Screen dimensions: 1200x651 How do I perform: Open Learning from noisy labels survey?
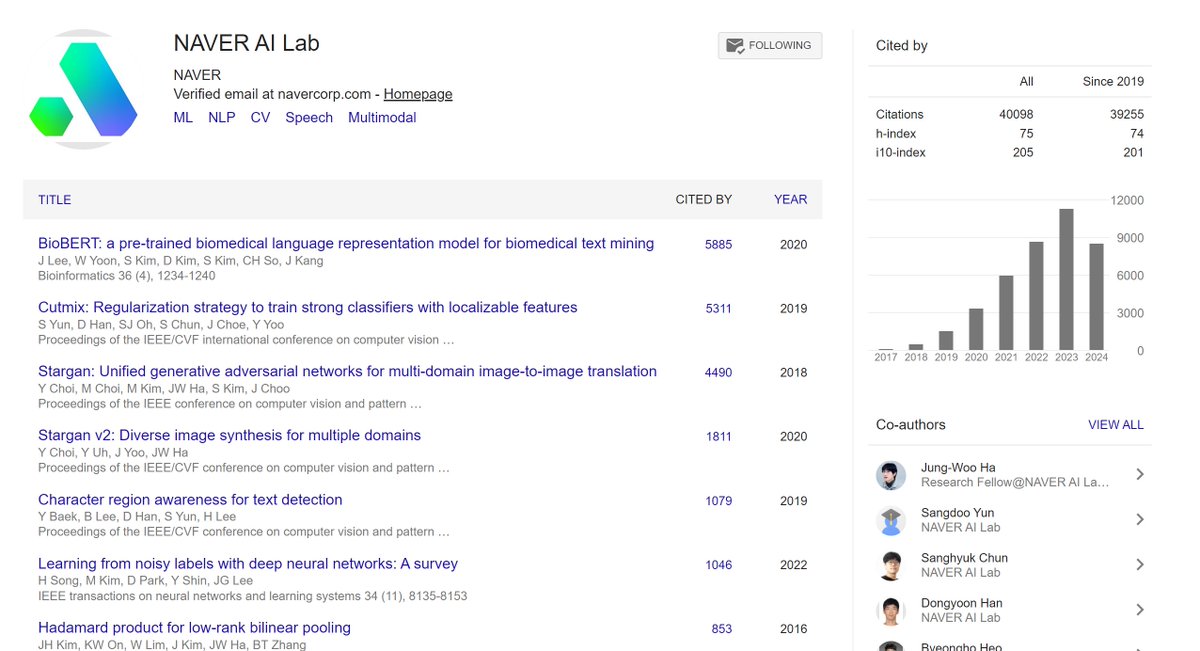tap(248, 563)
